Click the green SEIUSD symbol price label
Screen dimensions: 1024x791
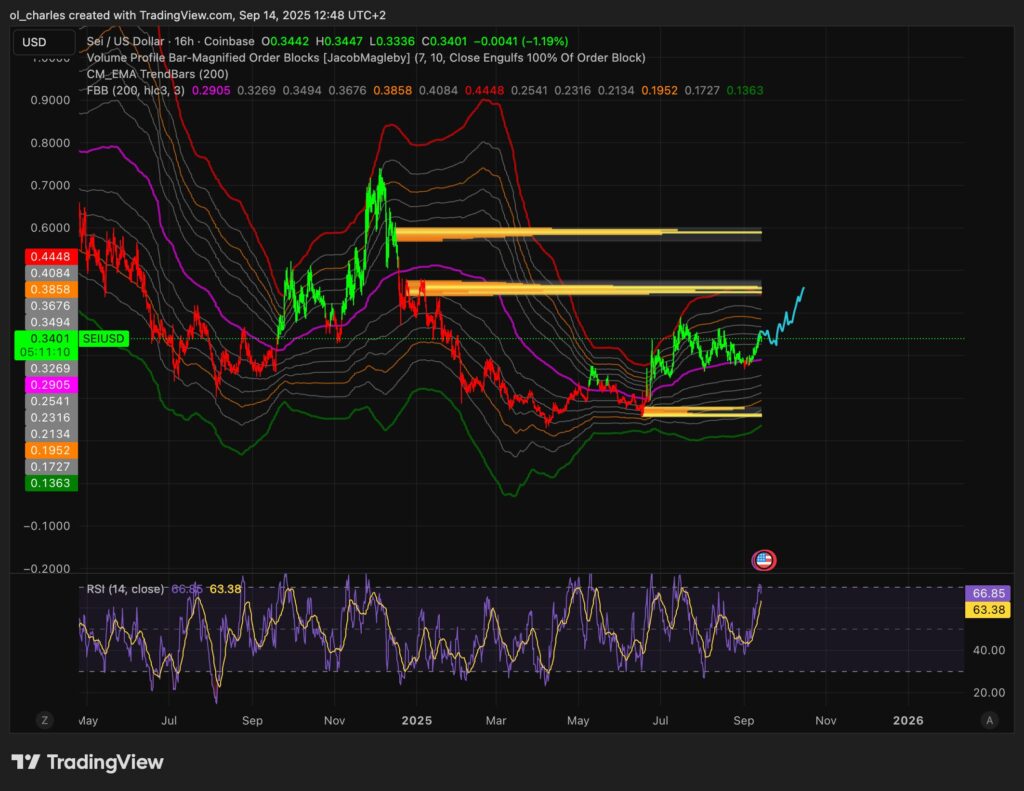(102, 339)
